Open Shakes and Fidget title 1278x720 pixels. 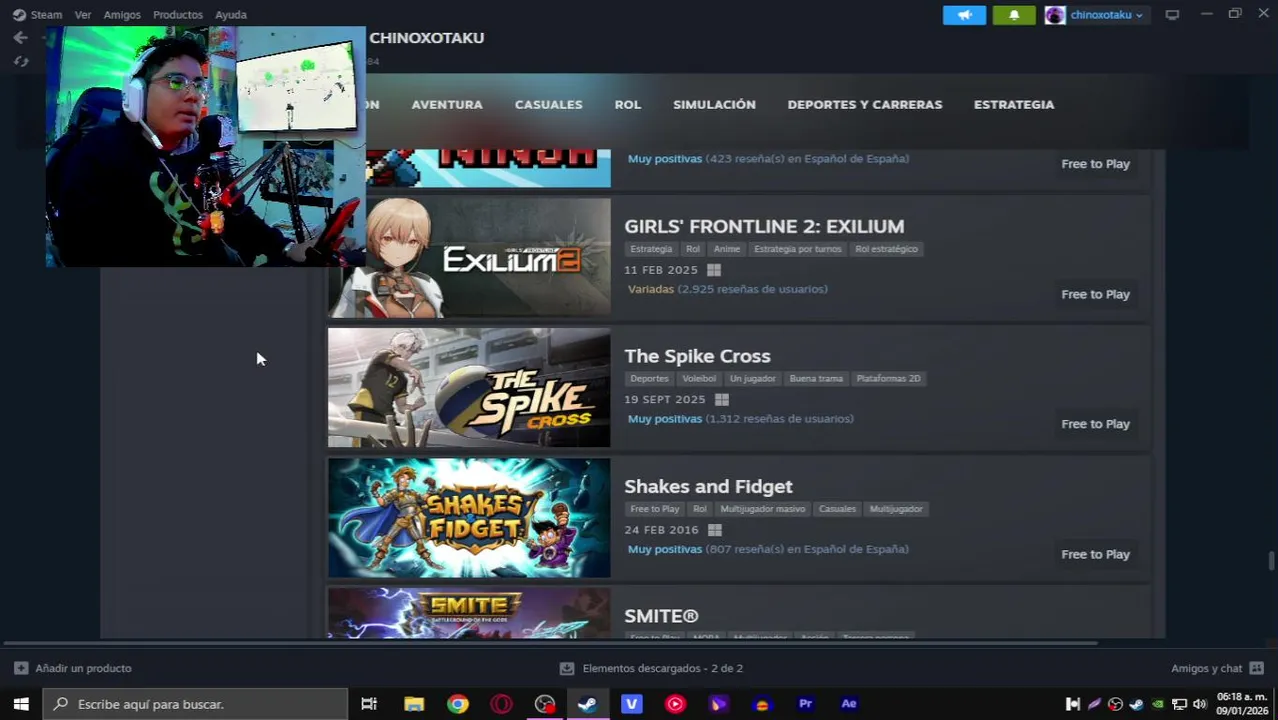tap(708, 486)
